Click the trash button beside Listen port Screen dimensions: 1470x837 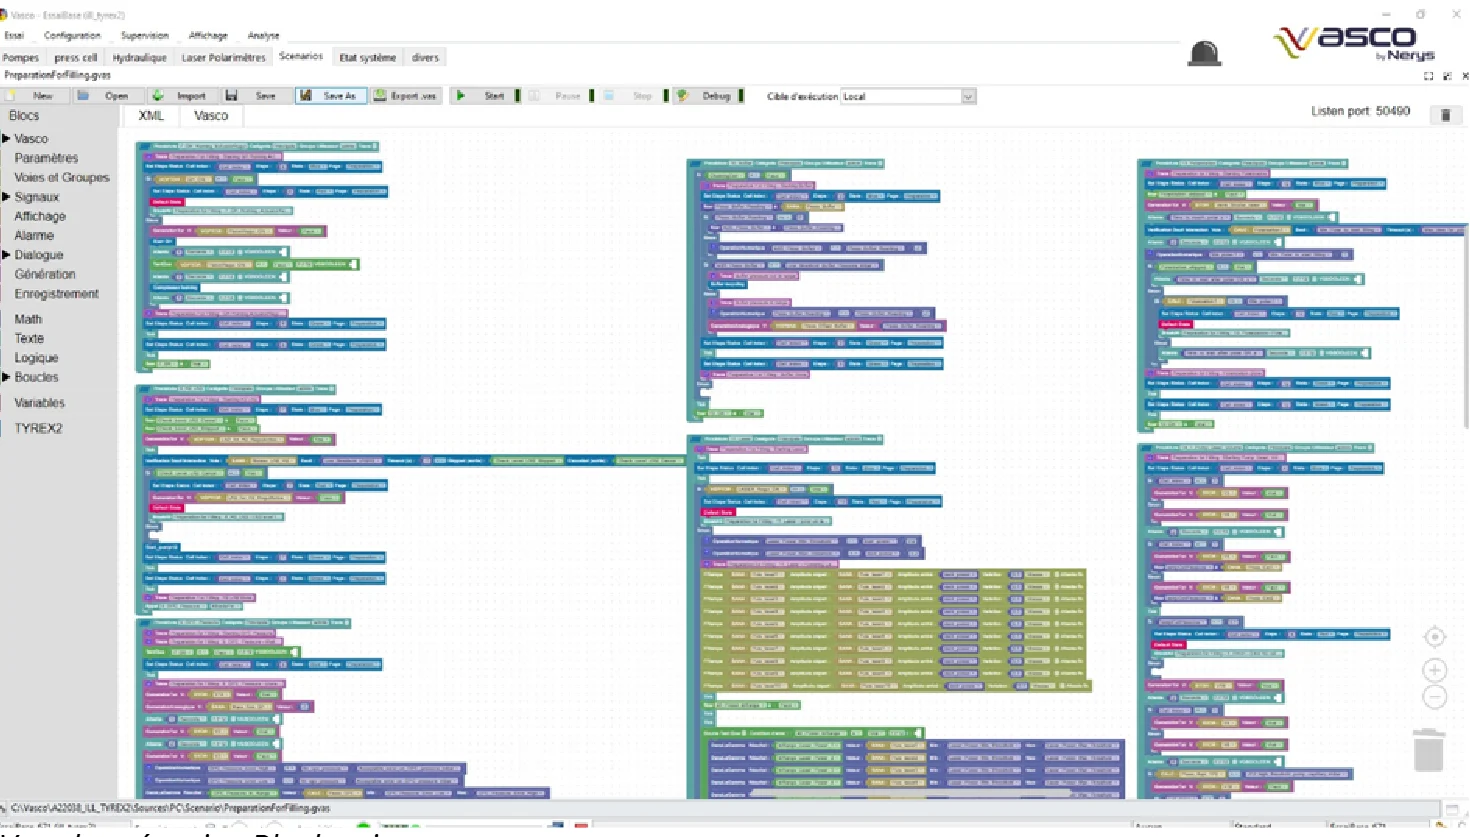(1445, 115)
